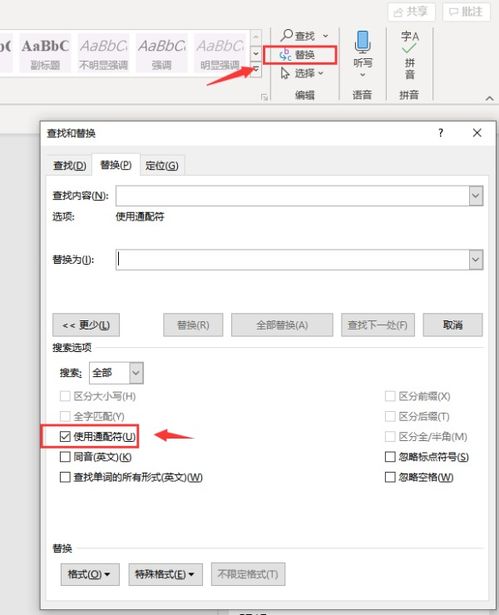Click the Share icon button at top

coord(398,12)
